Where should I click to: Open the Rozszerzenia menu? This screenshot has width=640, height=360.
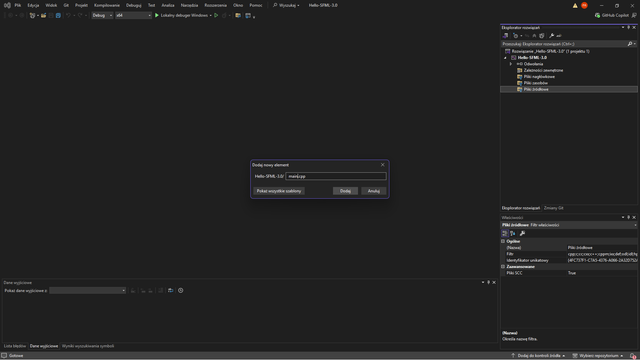(x=216, y=5)
